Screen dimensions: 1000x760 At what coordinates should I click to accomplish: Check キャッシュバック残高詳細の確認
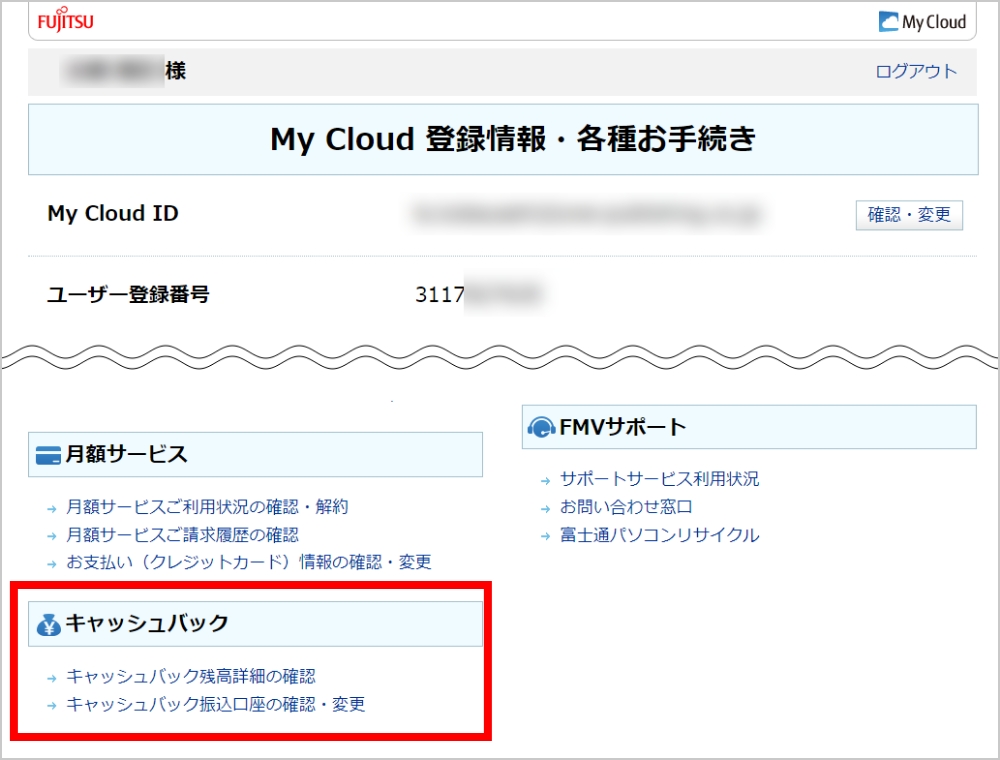click(x=190, y=677)
